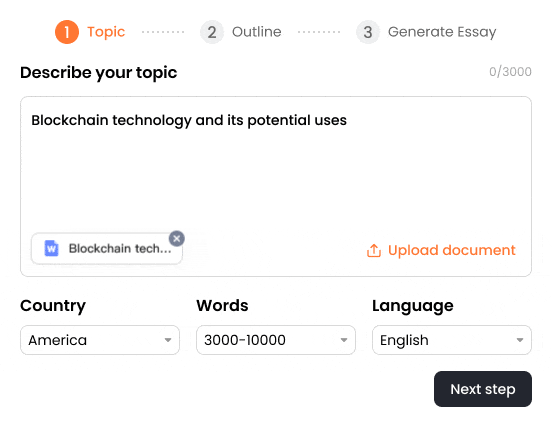Click the upload arrow icon
This screenshot has width=552, height=427.
click(x=374, y=251)
